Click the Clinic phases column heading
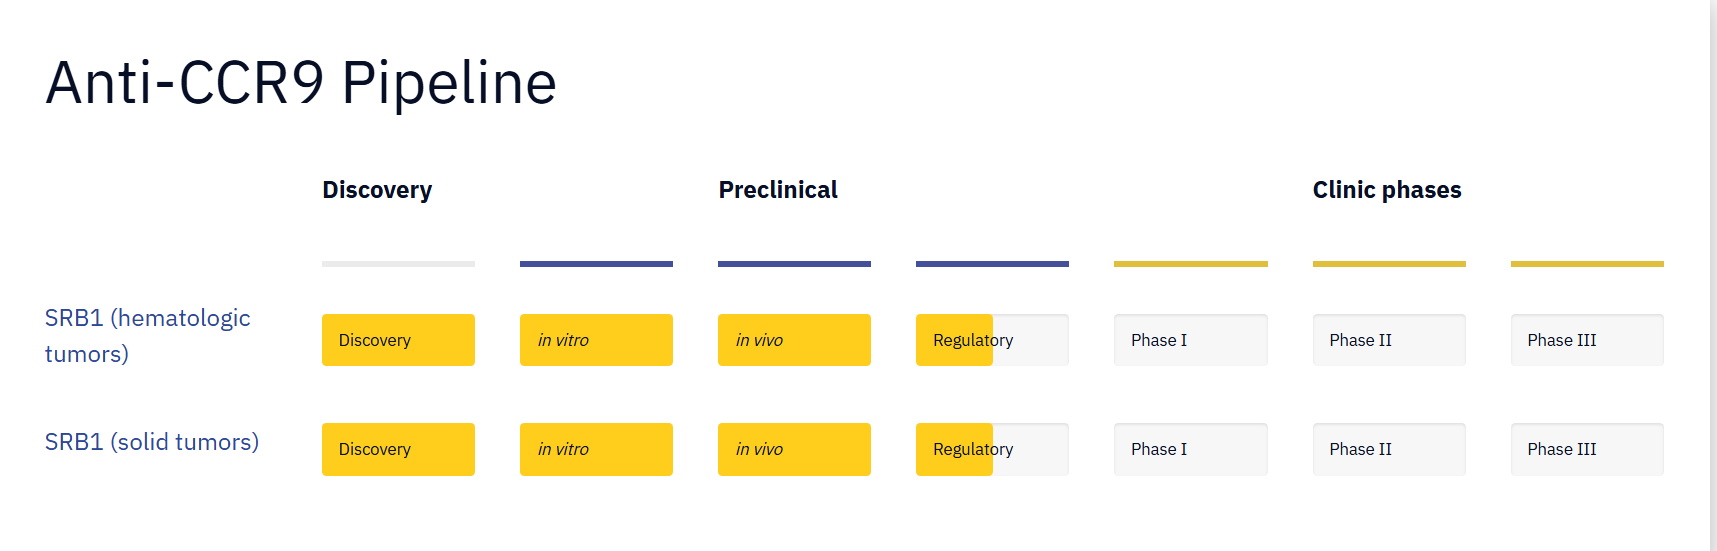1717x551 pixels. click(1387, 190)
